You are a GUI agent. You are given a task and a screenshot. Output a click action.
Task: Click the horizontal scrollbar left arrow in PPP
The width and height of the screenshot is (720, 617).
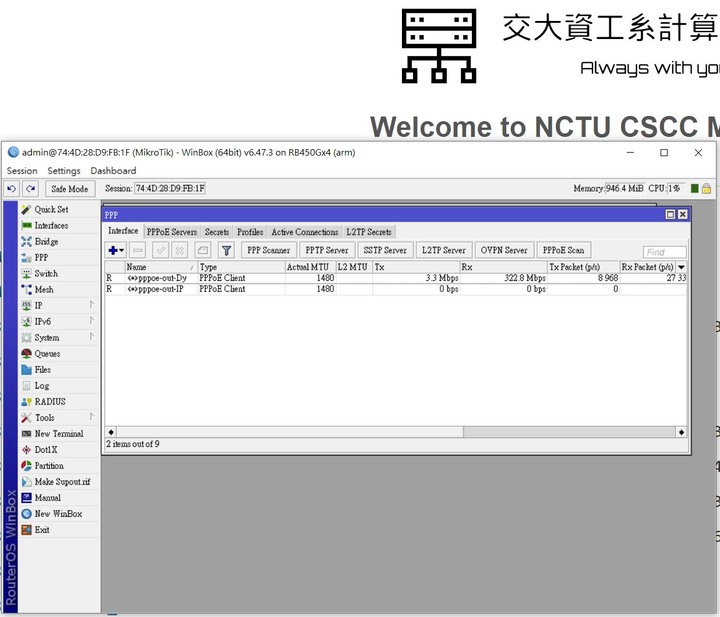111,432
